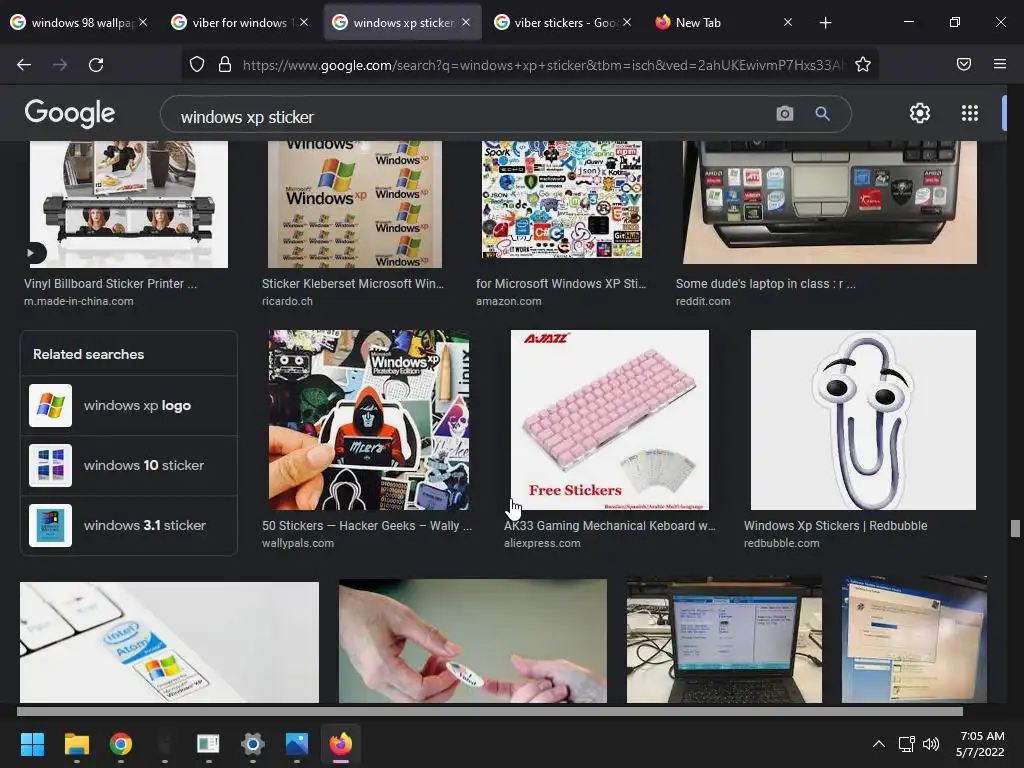
Task: Open the Photos app in the taskbar
Action: [x=296, y=744]
